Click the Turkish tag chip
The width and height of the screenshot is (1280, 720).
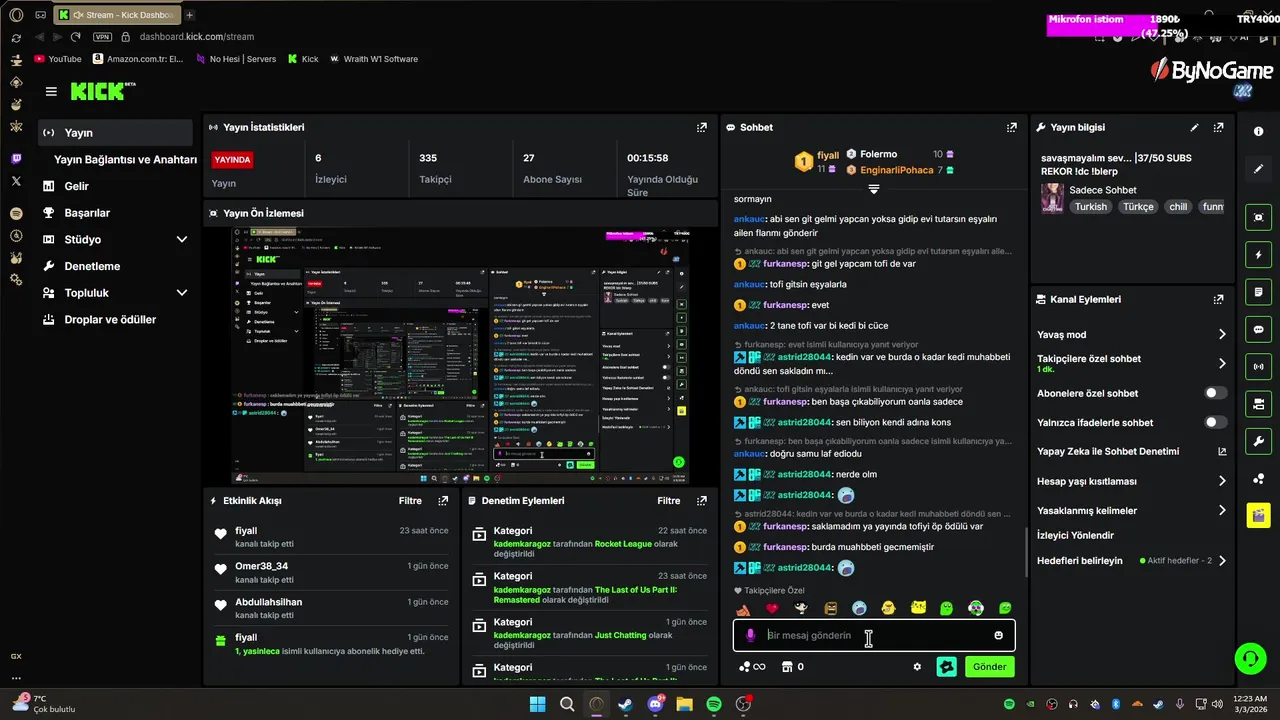pyautogui.click(x=1091, y=207)
